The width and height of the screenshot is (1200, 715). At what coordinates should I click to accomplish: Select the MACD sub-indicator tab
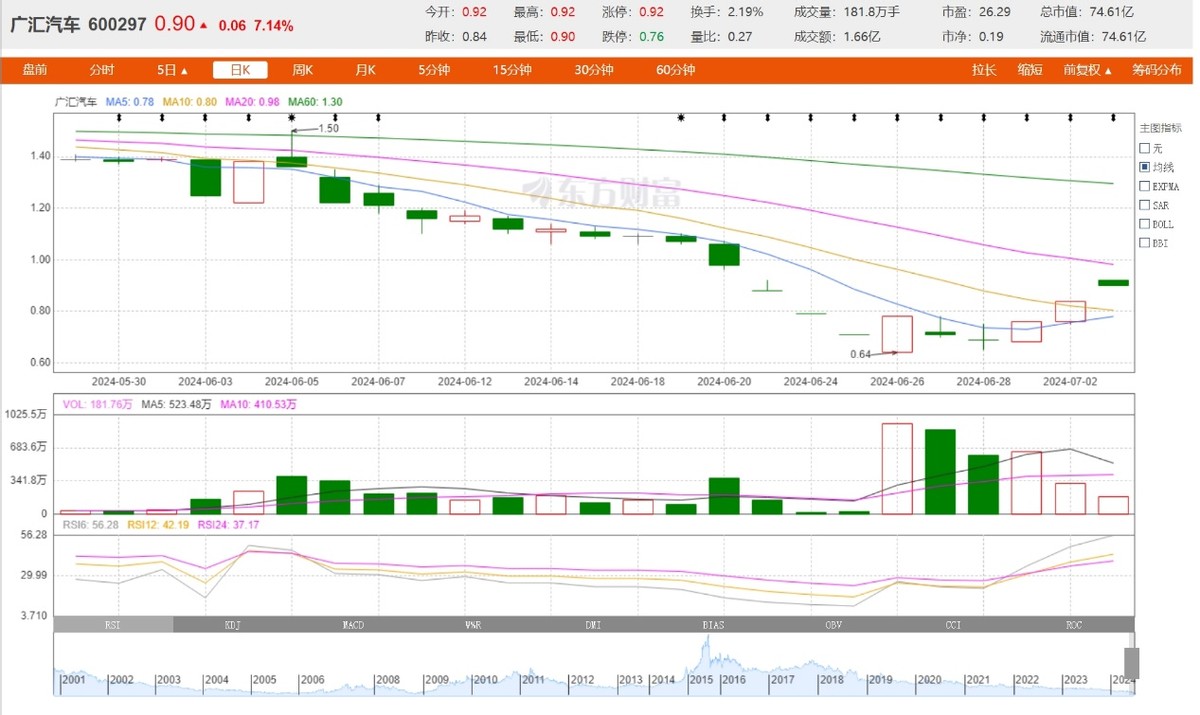click(x=352, y=624)
